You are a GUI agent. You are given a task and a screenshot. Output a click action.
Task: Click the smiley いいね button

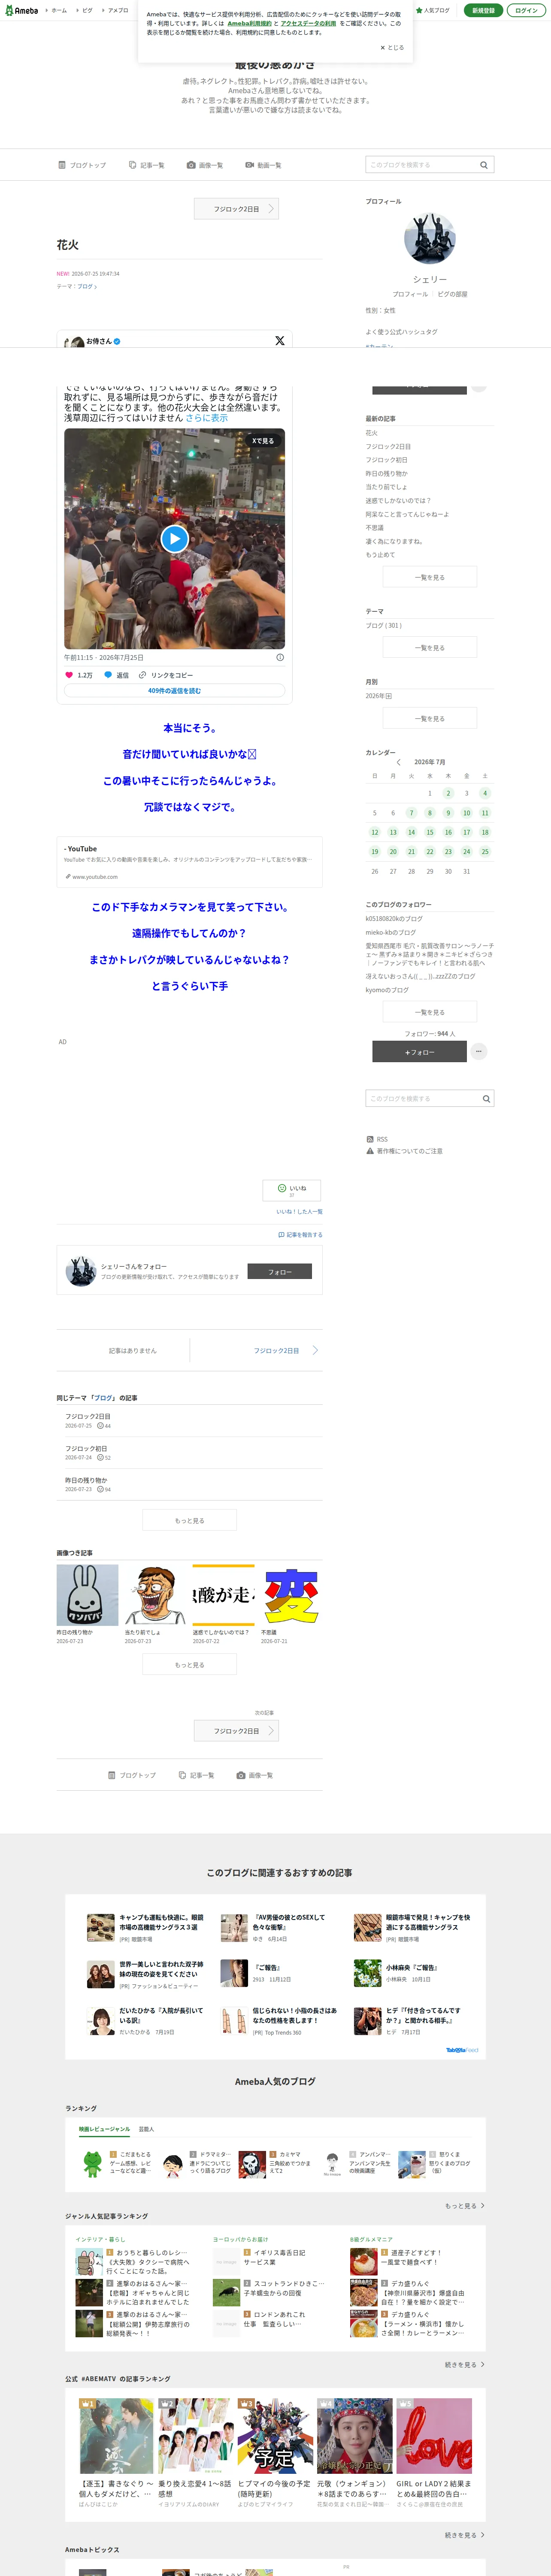[x=292, y=1190]
